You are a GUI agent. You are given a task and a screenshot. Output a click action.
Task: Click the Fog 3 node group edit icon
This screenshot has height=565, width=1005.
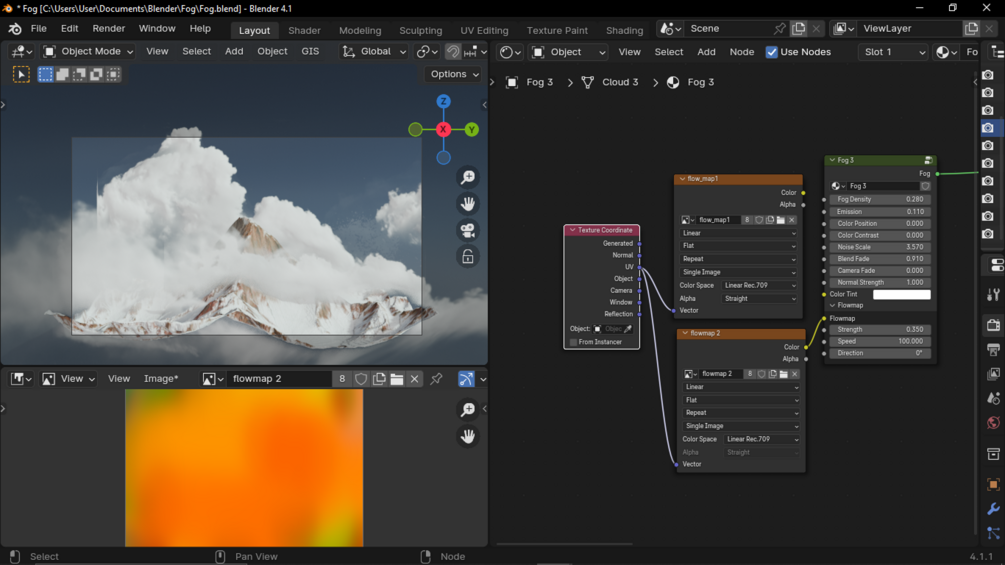click(x=927, y=160)
